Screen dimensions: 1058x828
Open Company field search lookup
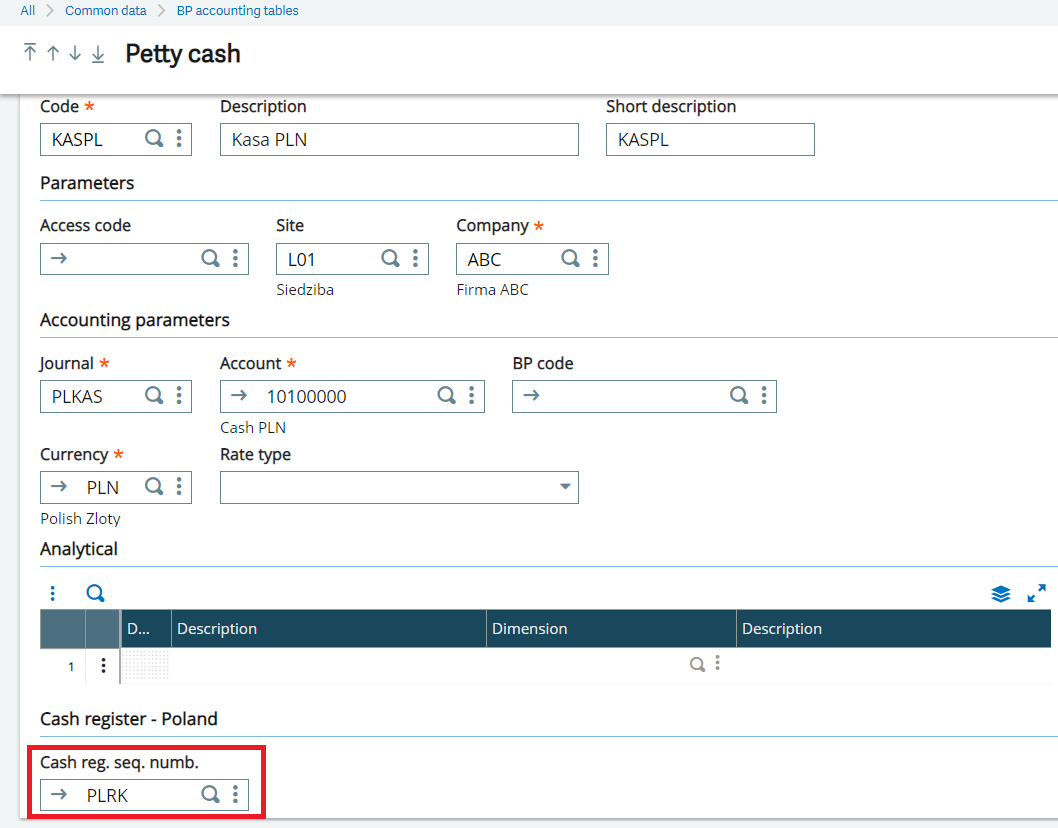point(570,259)
